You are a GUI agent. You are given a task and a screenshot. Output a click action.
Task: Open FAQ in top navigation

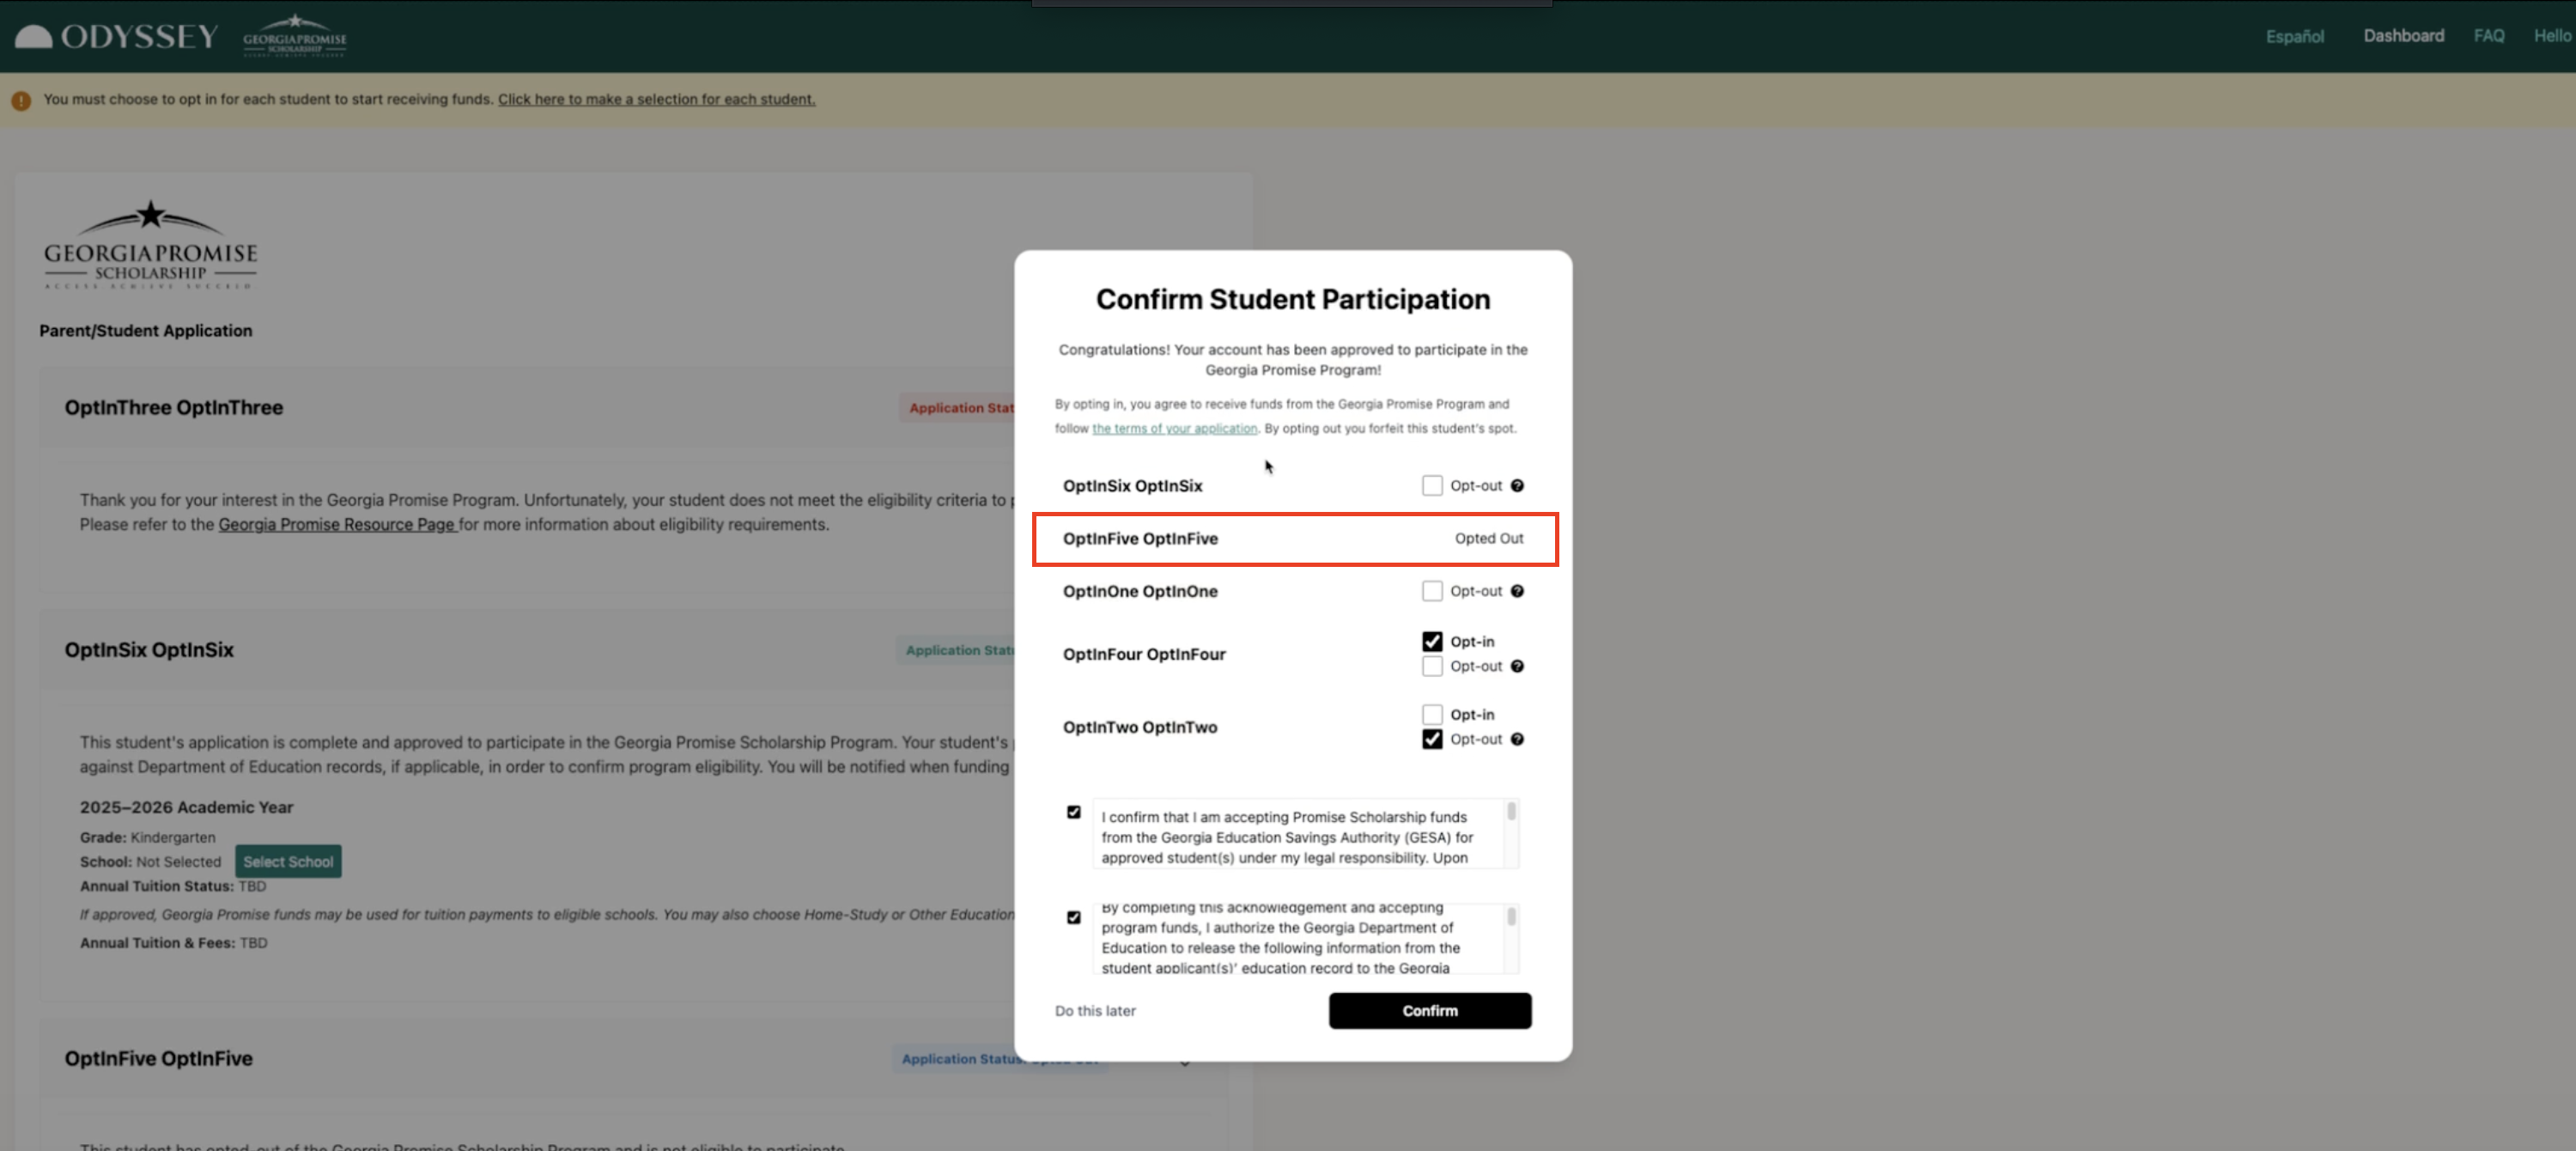point(2488,36)
